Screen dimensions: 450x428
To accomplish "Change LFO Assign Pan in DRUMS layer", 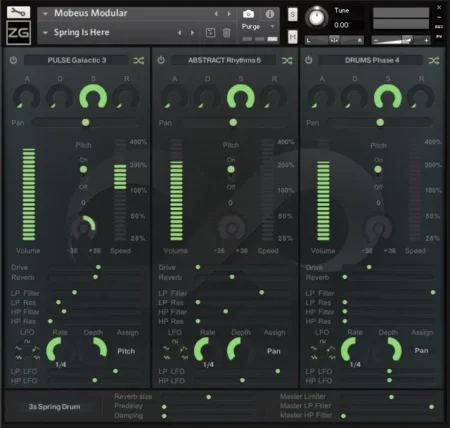I will click(x=421, y=350).
